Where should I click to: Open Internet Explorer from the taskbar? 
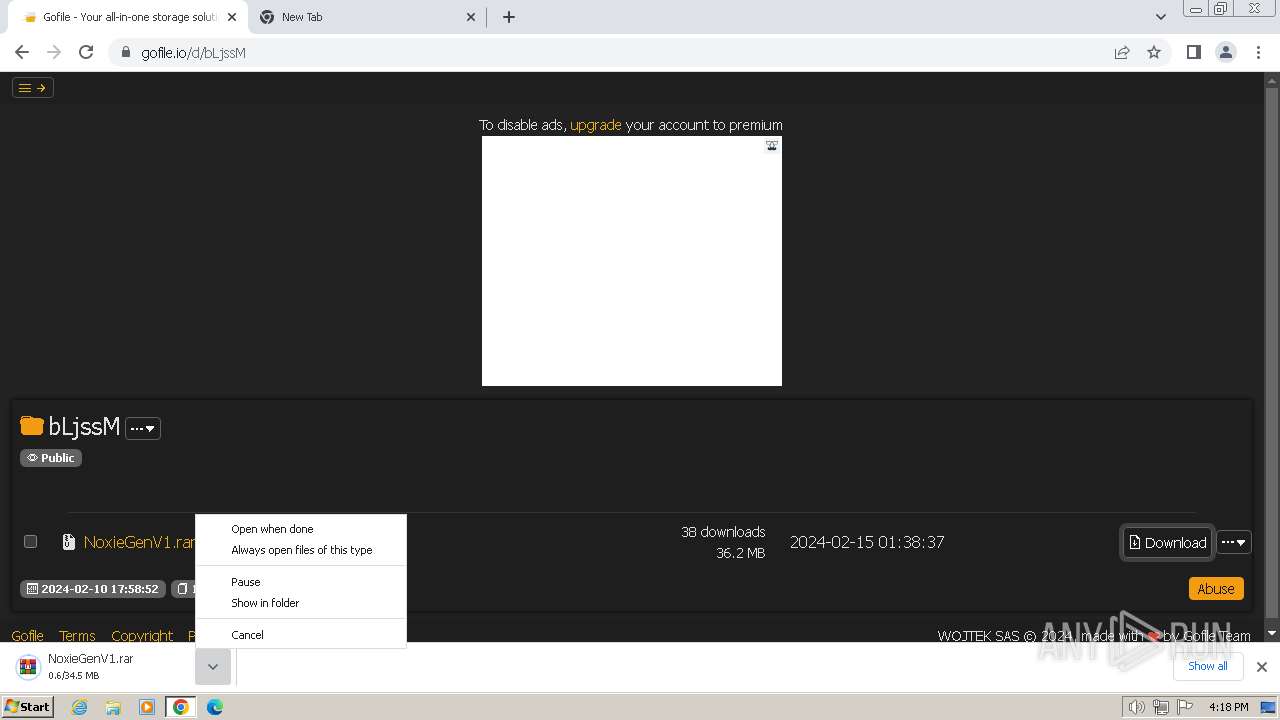[x=80, y=707]
